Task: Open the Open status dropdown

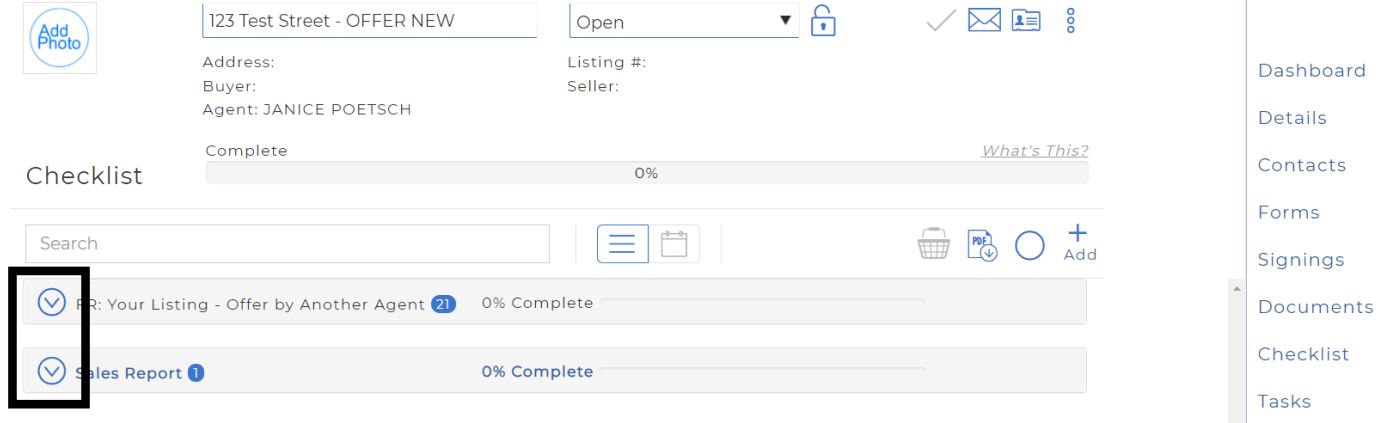Action: tap(684, 21)
